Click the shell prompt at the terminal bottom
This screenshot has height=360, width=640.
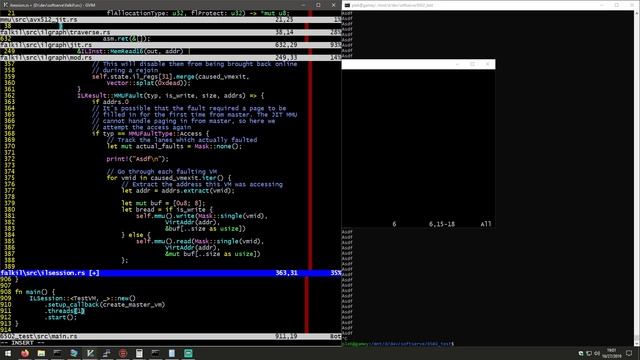pos(398,344)
